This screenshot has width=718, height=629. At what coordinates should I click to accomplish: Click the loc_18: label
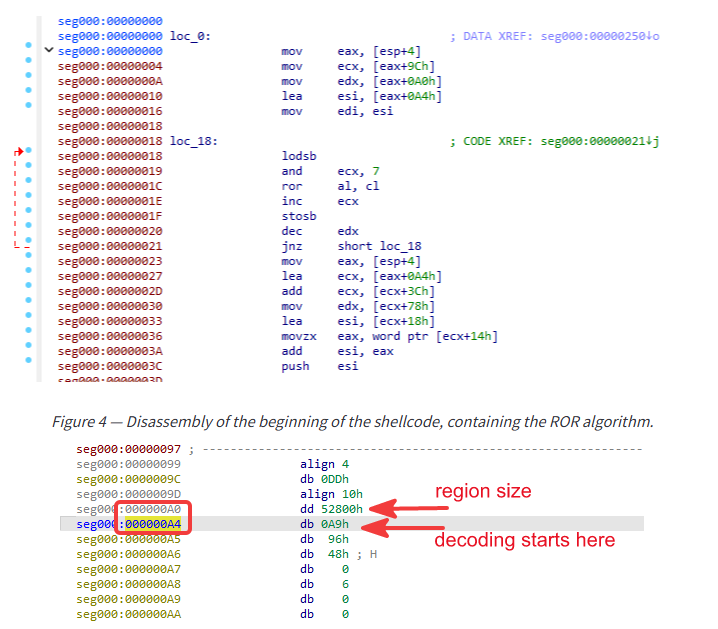(x=194, y=141)
